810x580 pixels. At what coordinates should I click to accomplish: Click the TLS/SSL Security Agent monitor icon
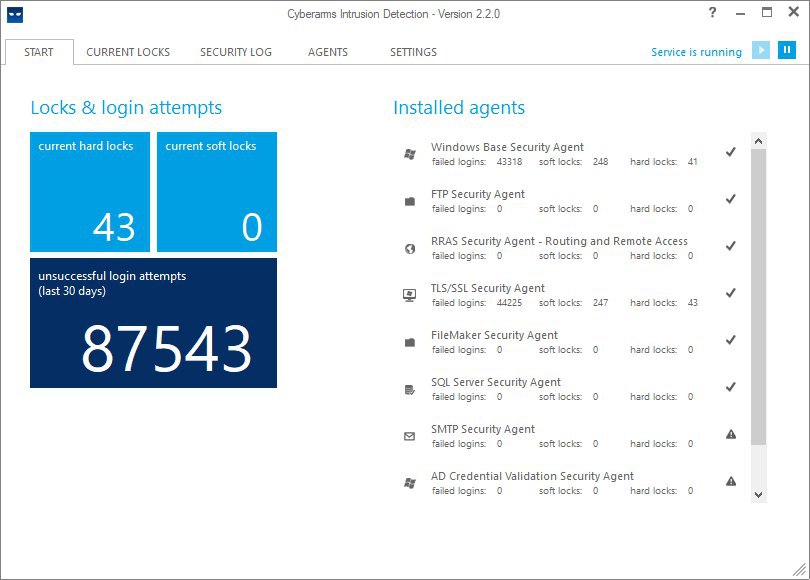pos(410,295)
